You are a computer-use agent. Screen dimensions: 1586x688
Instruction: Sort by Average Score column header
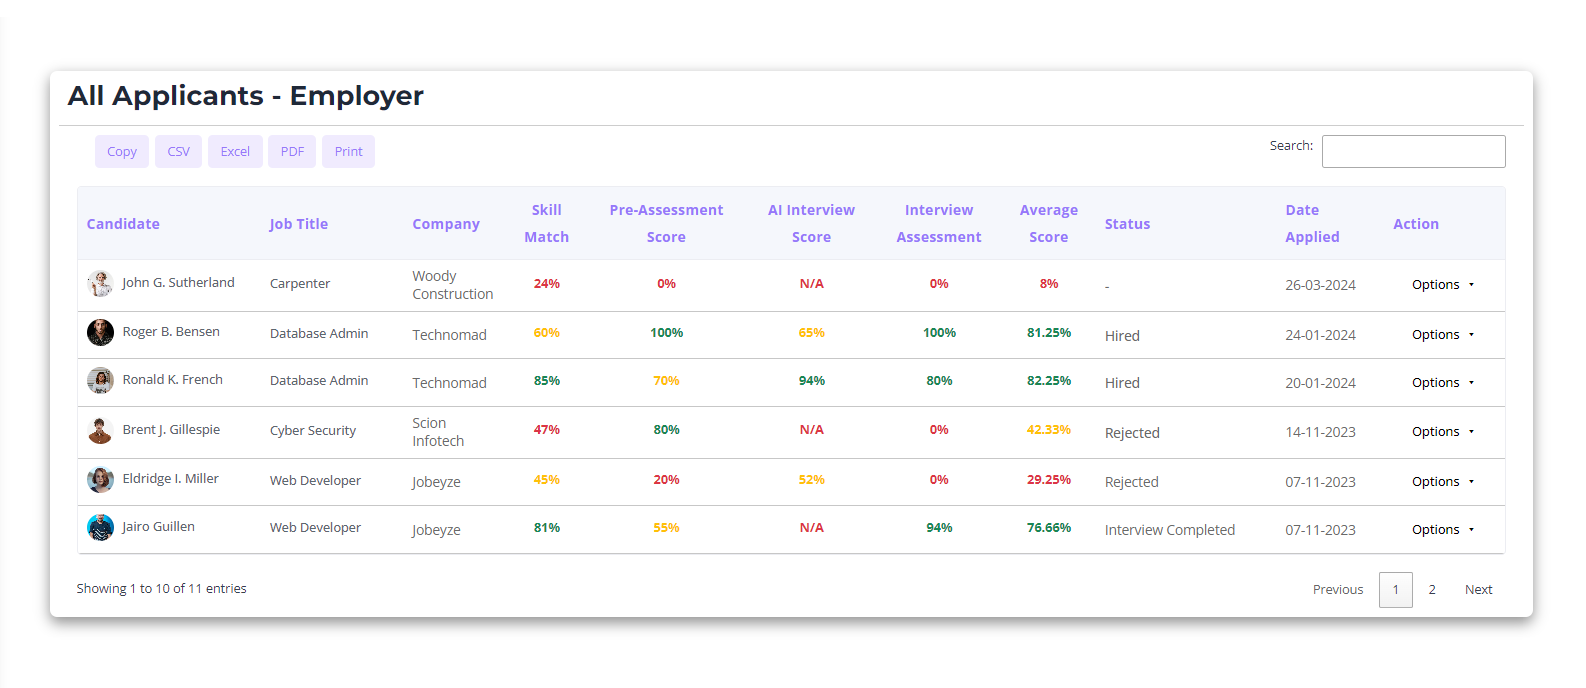point(1048,224)
